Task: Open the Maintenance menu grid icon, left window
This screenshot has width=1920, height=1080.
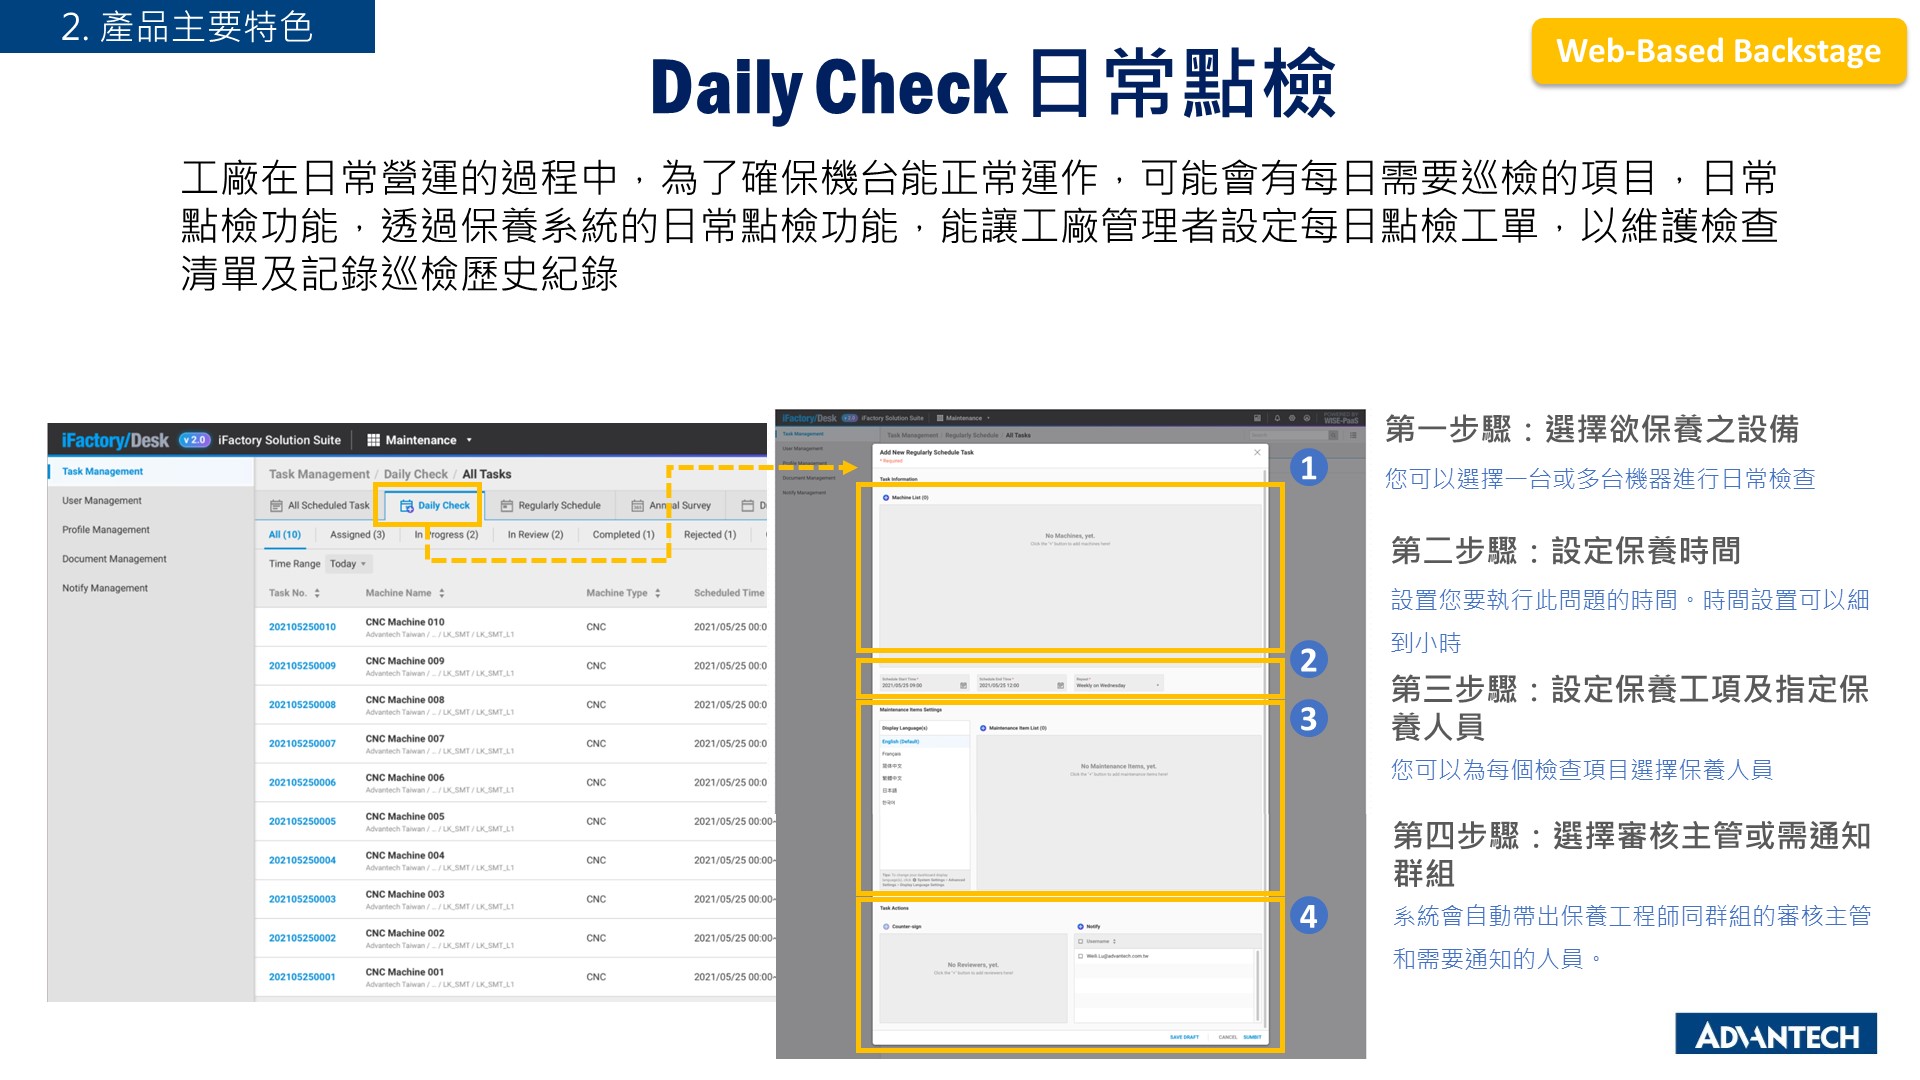Action: click(x=373, y=440)
